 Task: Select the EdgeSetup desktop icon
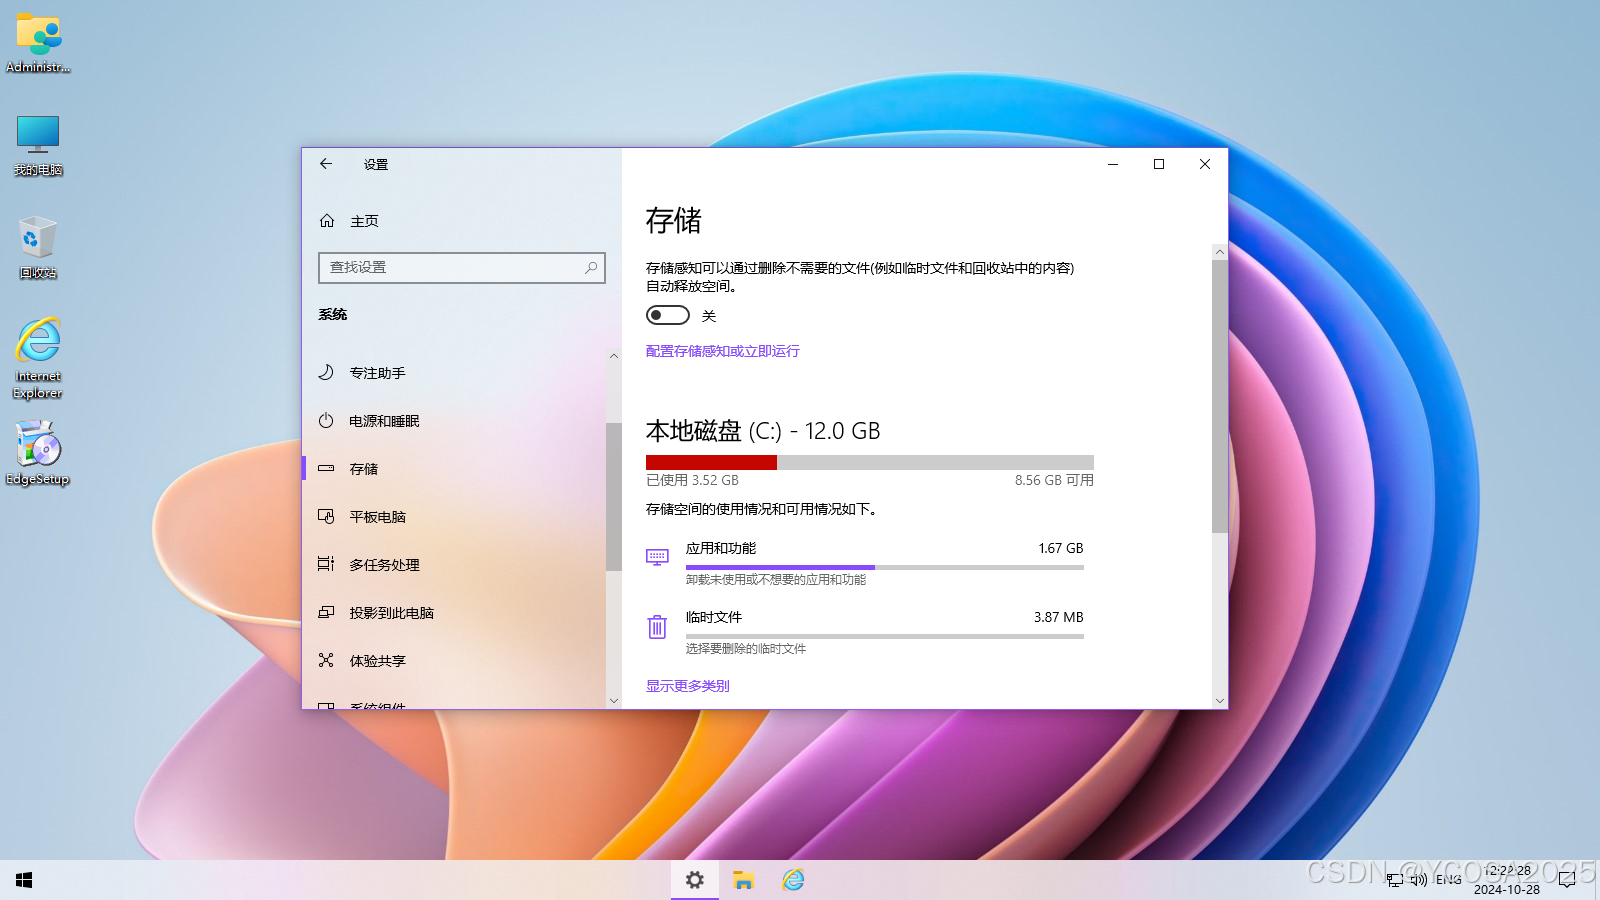(x=38, y=453)
